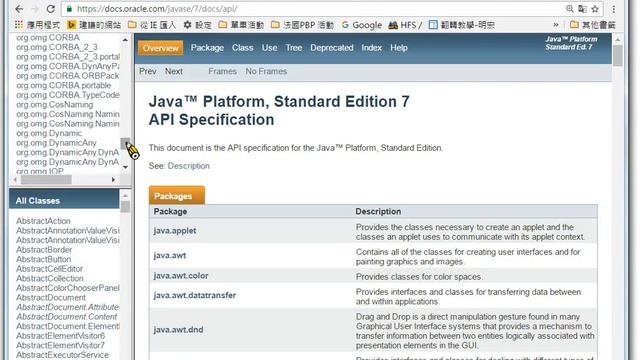The height and width of the screenshot is (360, 640).
Task: Open the 從 IE 匯入 bookmark folder
Action: 152,25
